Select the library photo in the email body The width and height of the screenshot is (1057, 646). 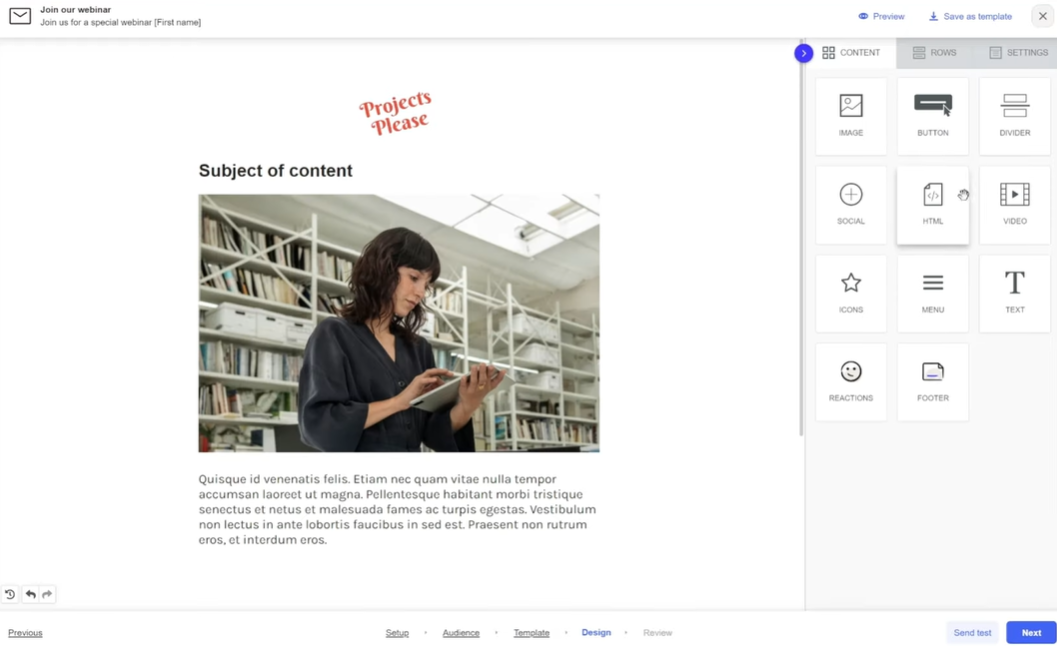point(398,322)
